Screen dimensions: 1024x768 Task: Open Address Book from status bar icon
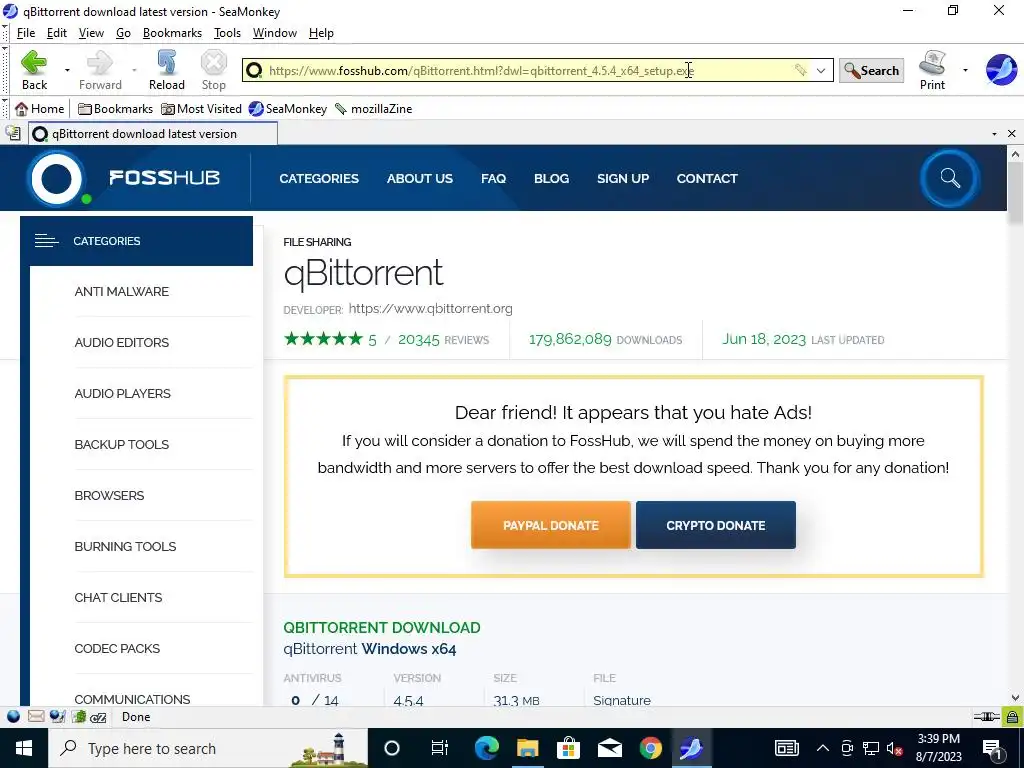click(79, 717)
